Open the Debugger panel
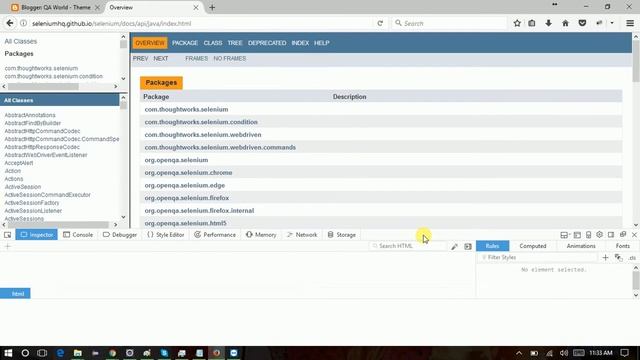640x360 pixels. (120, 235)
